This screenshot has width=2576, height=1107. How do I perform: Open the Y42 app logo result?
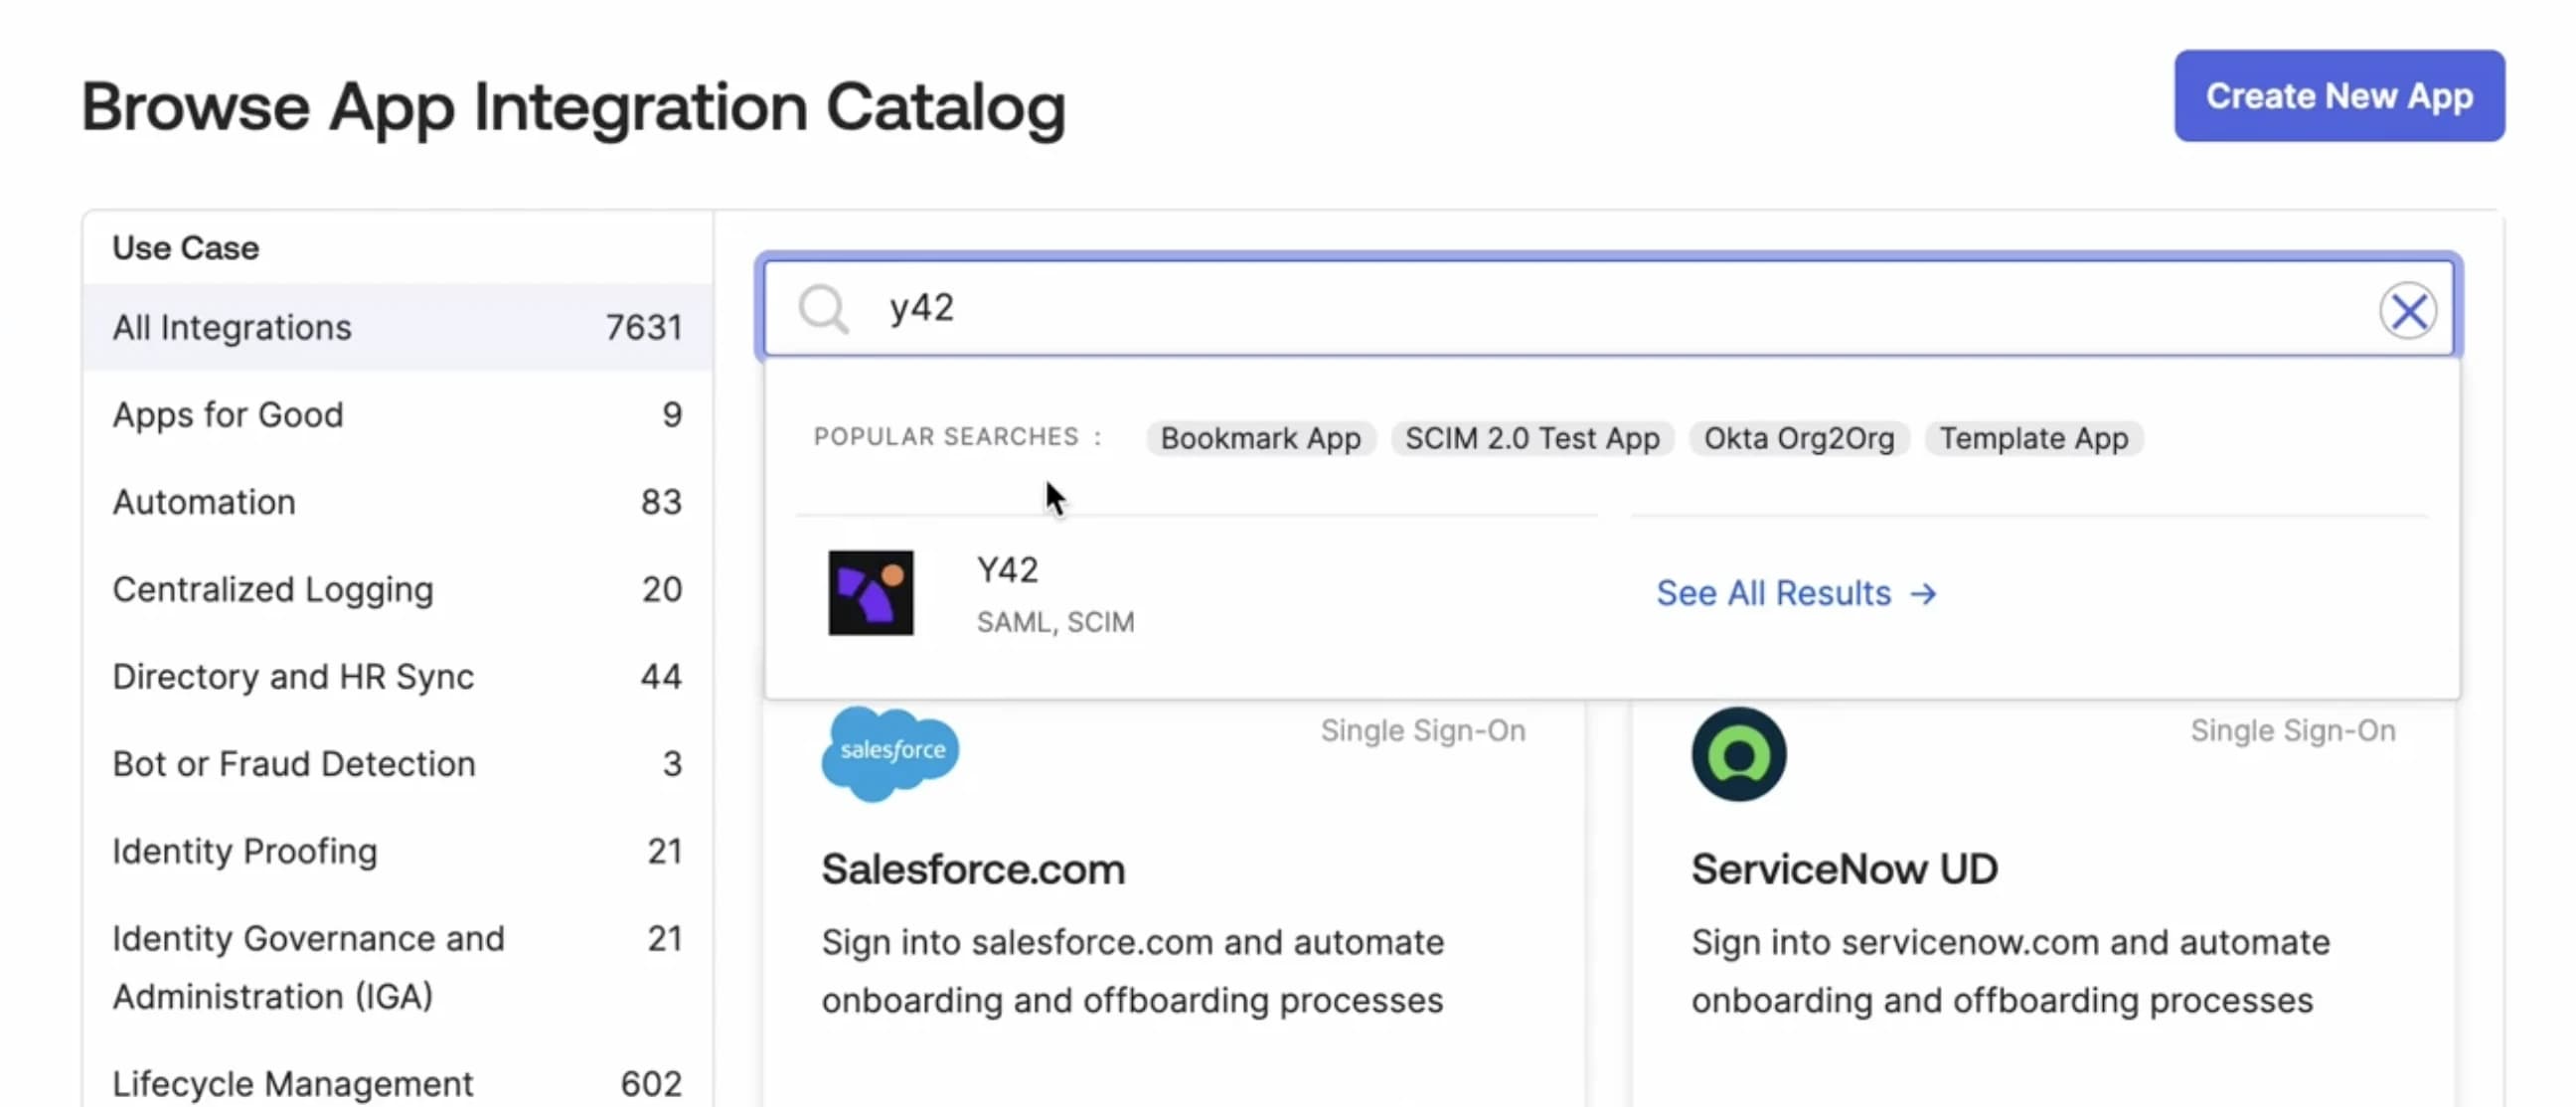pyautogui.click(x=870, y=593)
